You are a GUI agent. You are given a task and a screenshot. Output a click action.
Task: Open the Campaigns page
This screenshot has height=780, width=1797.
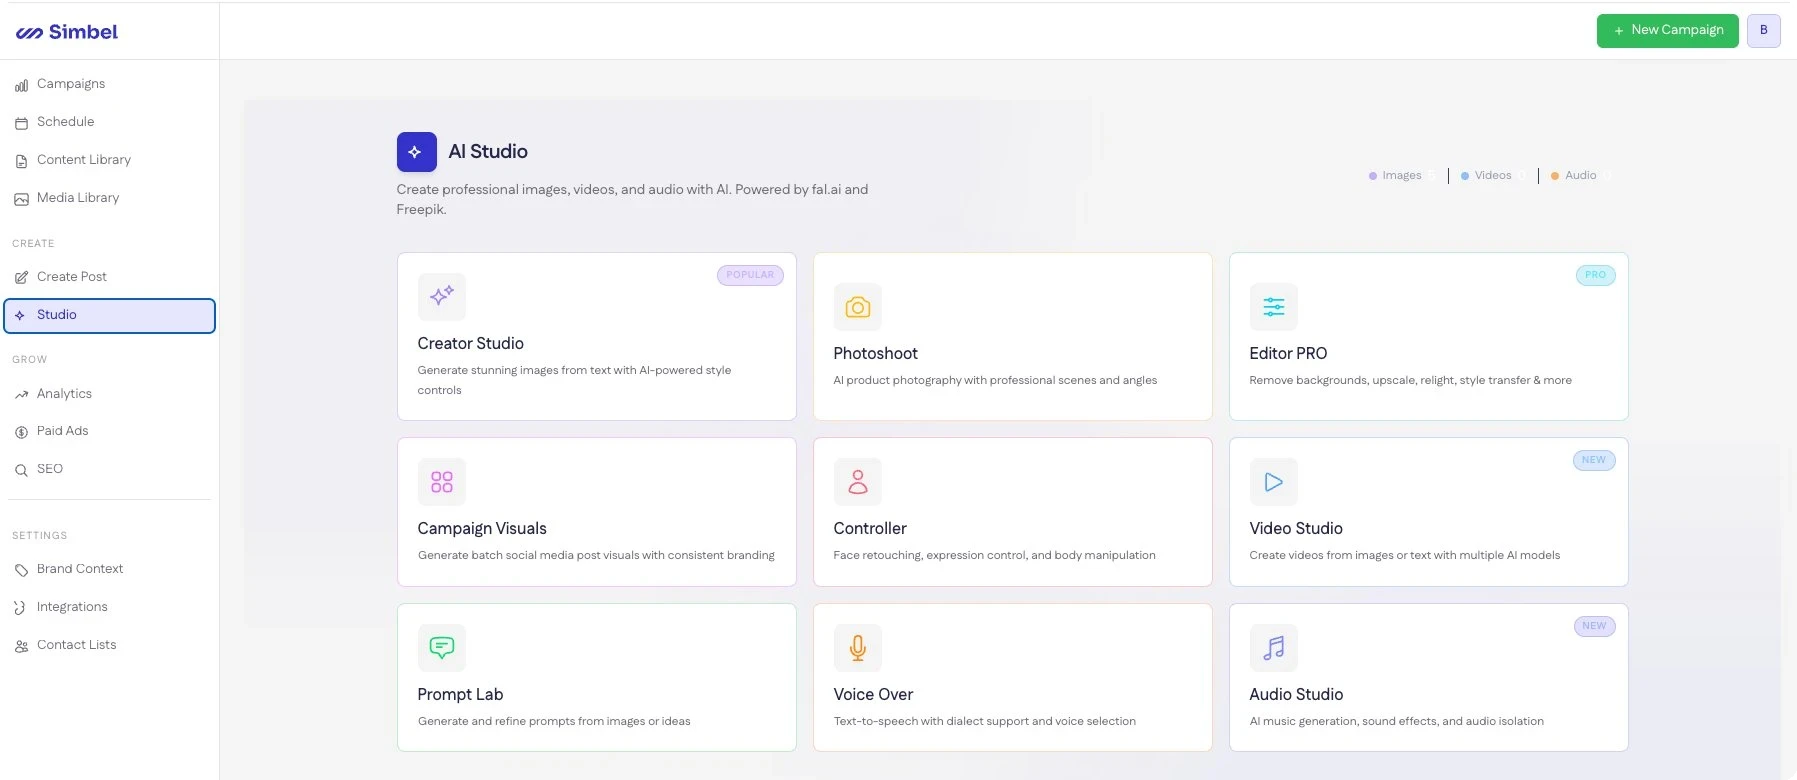pyautogui.click(x=109, y=84)
